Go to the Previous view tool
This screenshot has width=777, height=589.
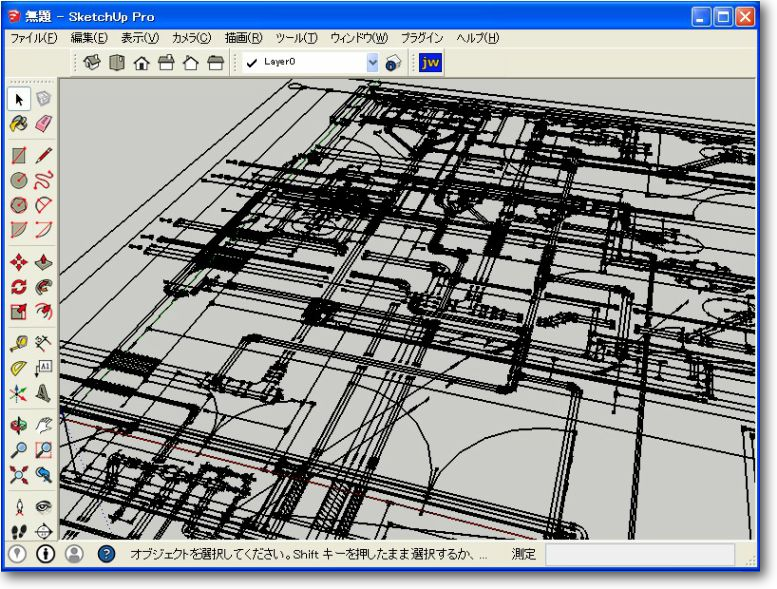(44, 475)
